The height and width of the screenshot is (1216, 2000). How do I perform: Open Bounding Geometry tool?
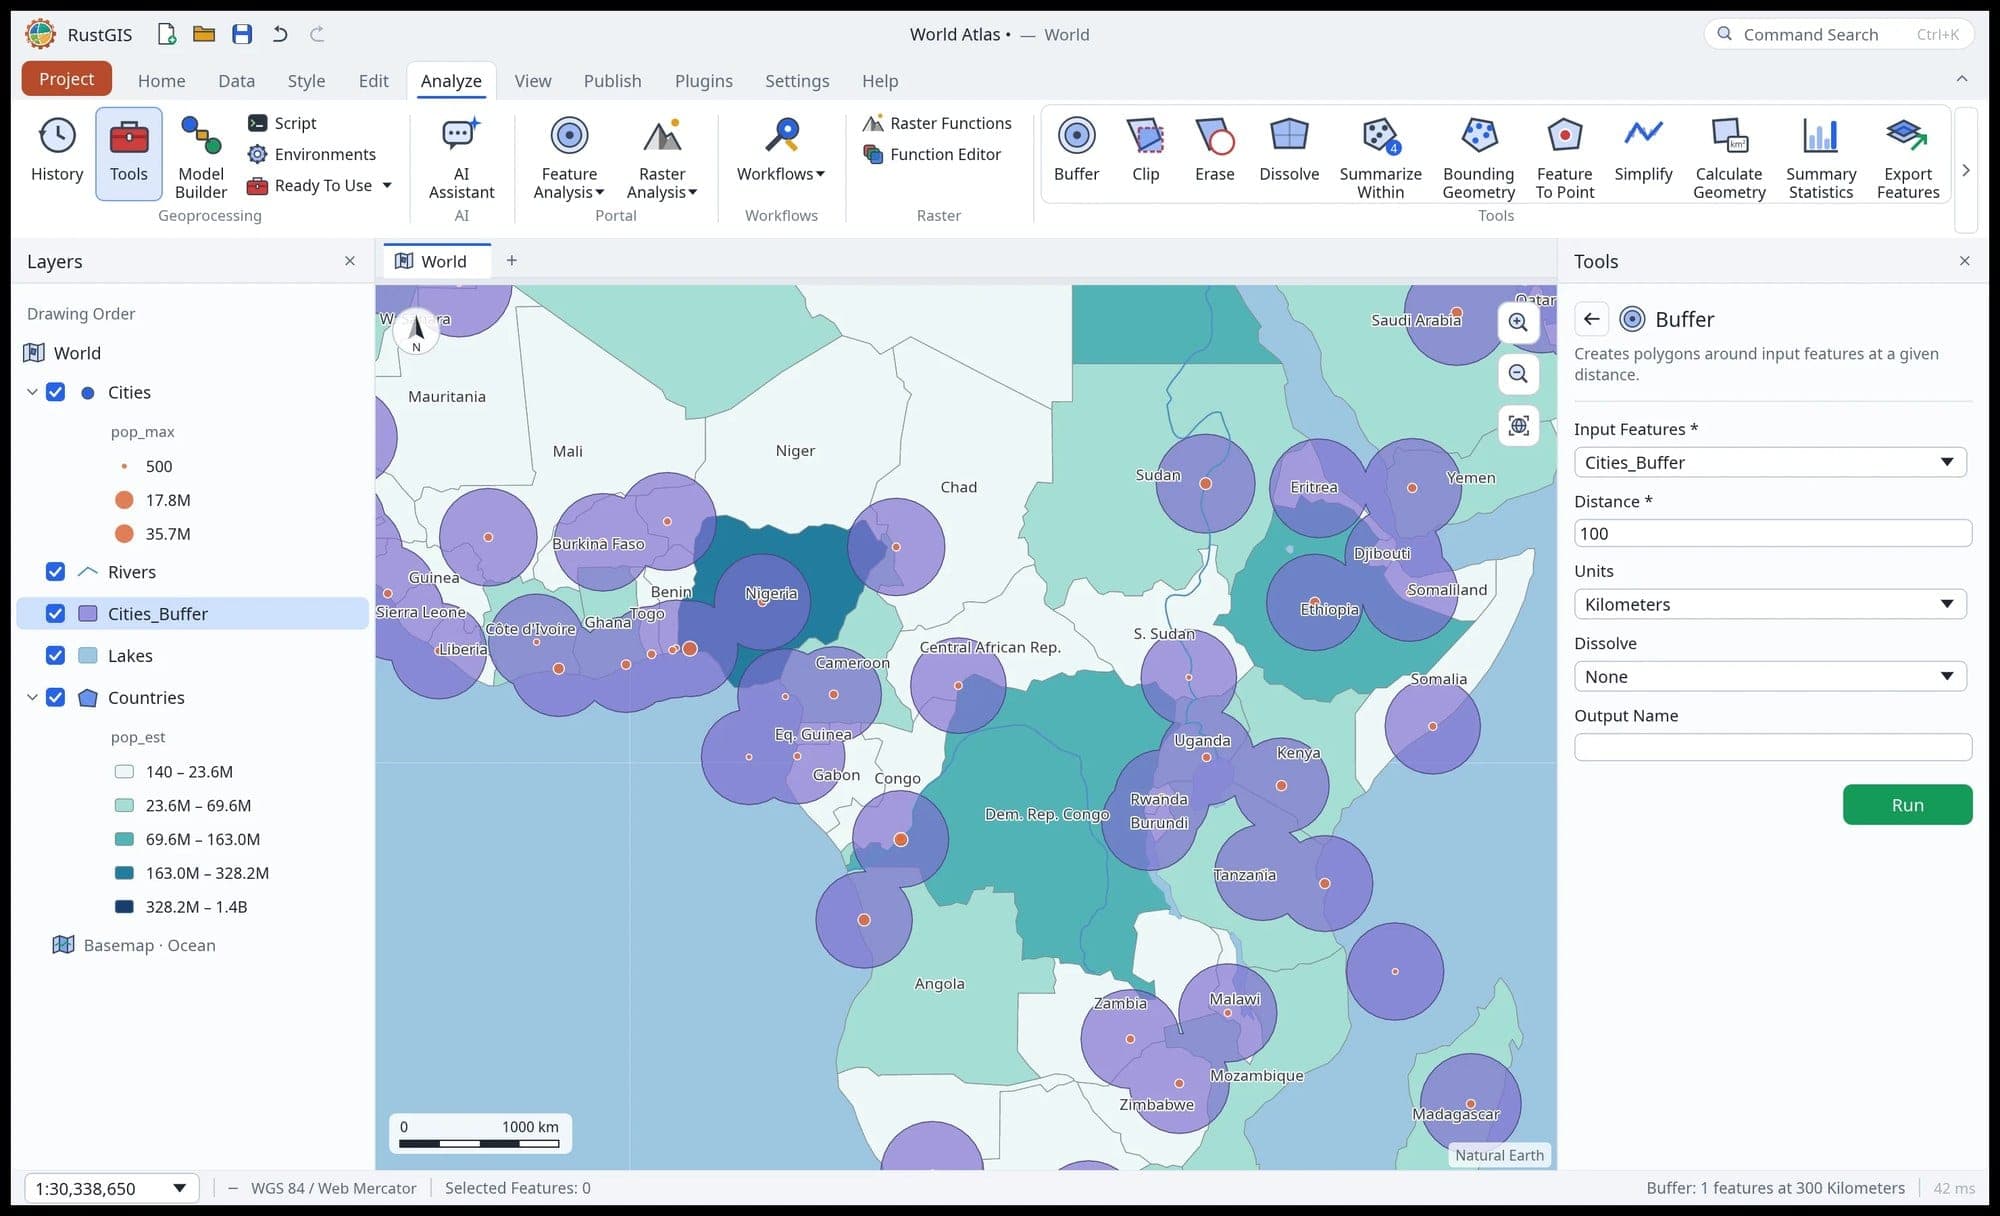pyautogui.click(x=1478, y=157)
